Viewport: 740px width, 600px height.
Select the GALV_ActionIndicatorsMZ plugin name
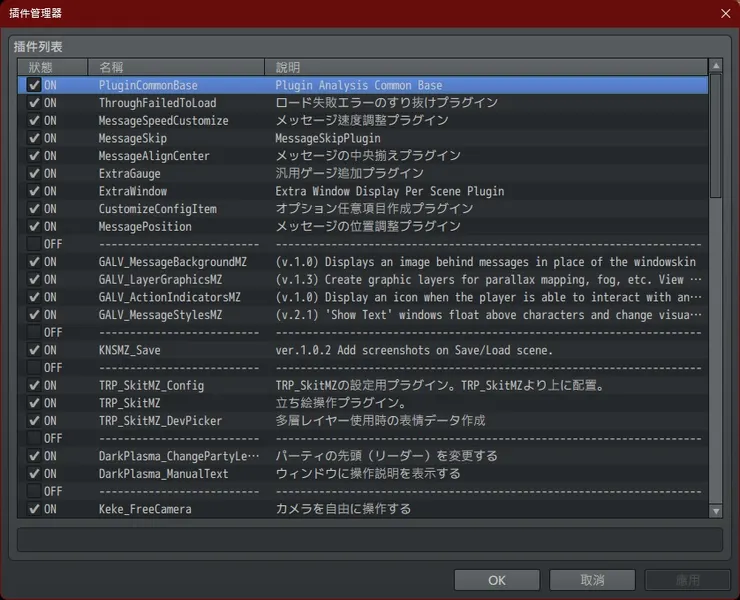tap(169, 297)
